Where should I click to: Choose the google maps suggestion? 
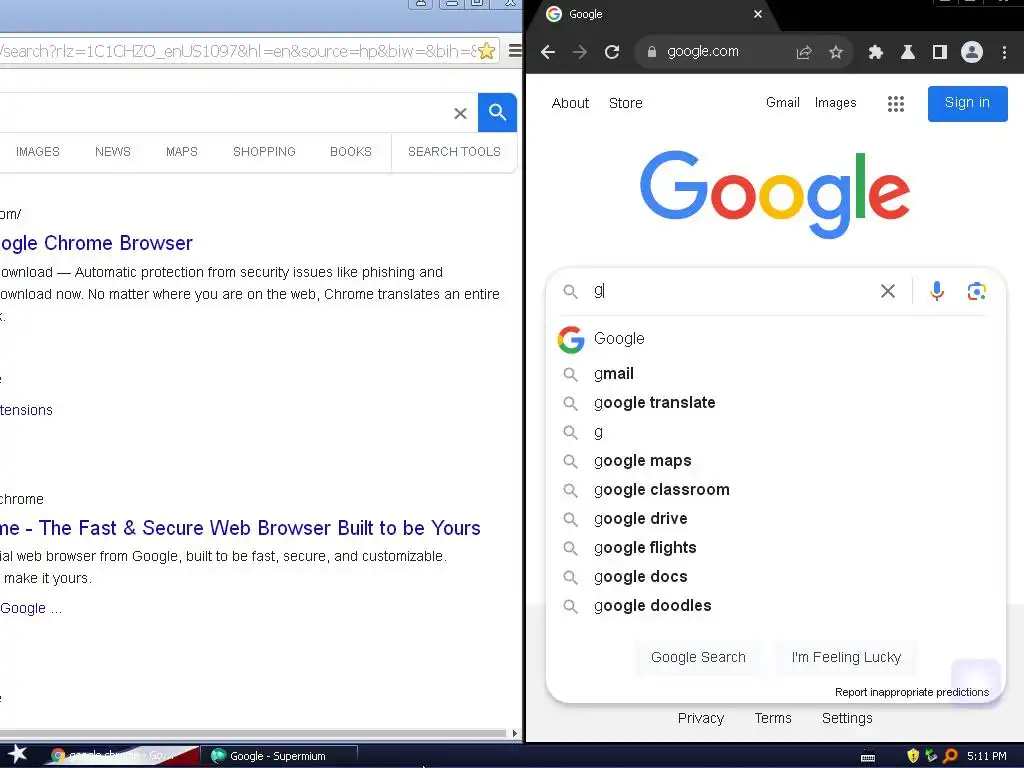pyautogui.click(x=775, y=461)
